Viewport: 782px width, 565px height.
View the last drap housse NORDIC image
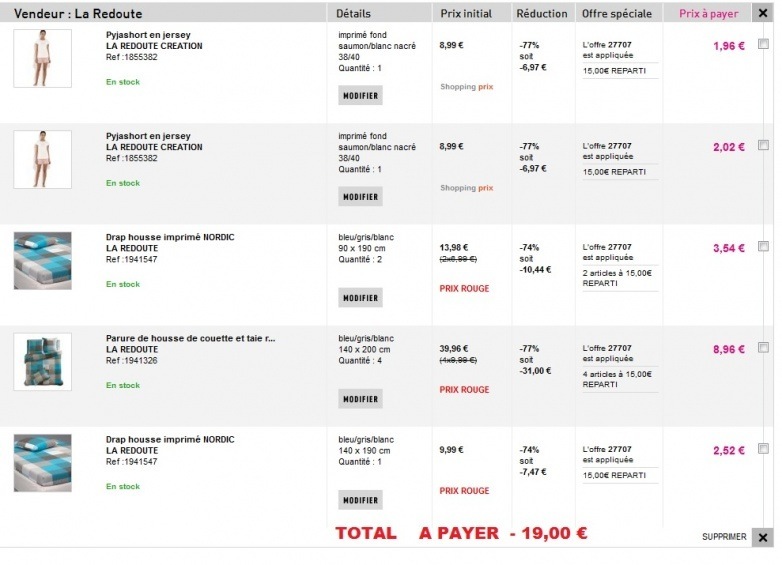pos(42,462)
